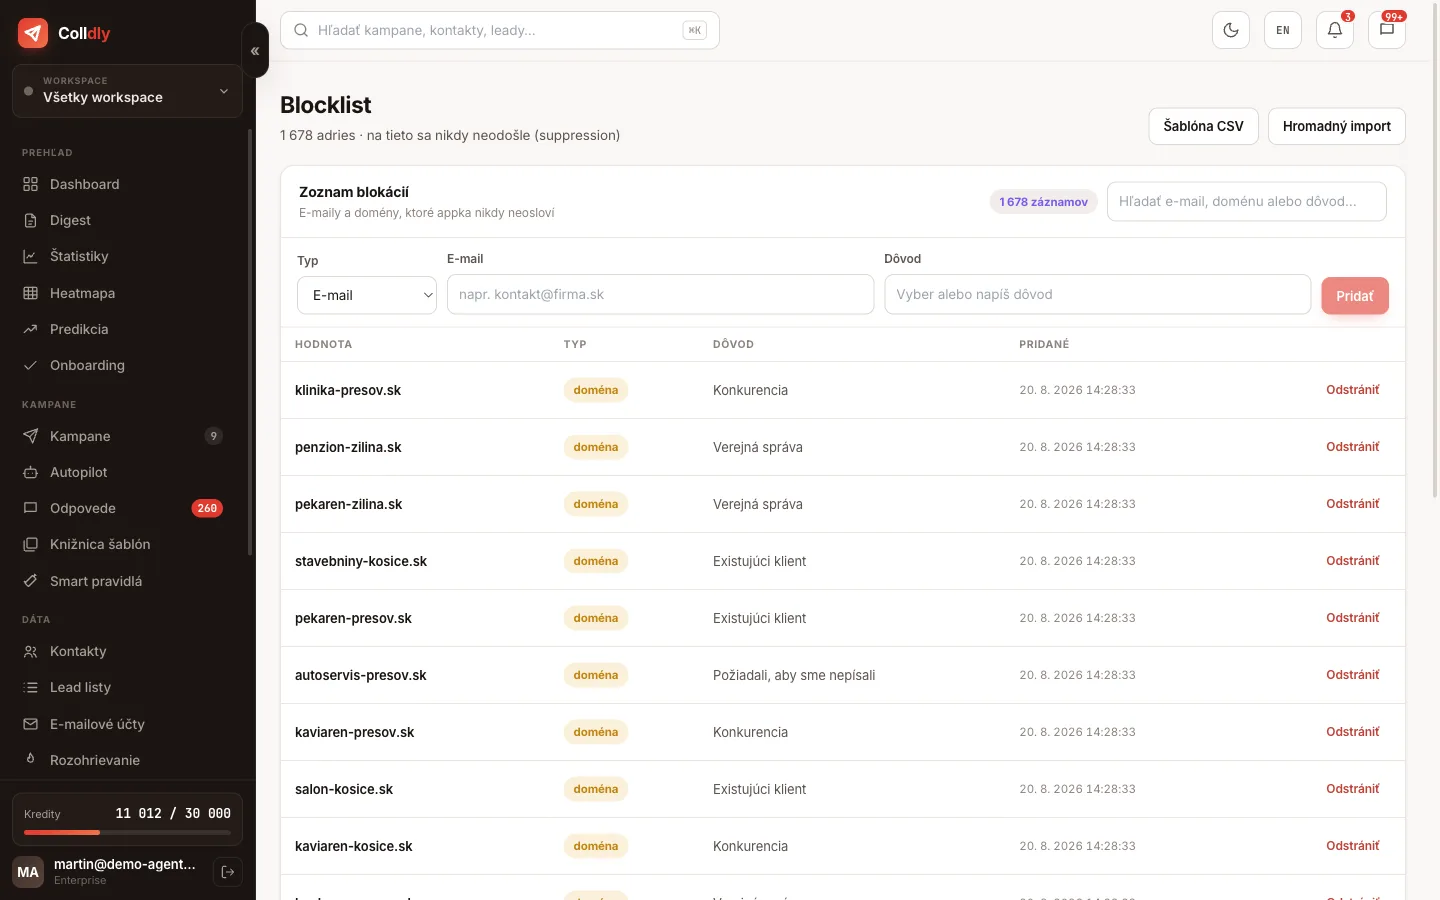Remove klinika-presov.sk with Odstrániť
The height and width of the screenshot is (900, 1440).
(1352, 390)
